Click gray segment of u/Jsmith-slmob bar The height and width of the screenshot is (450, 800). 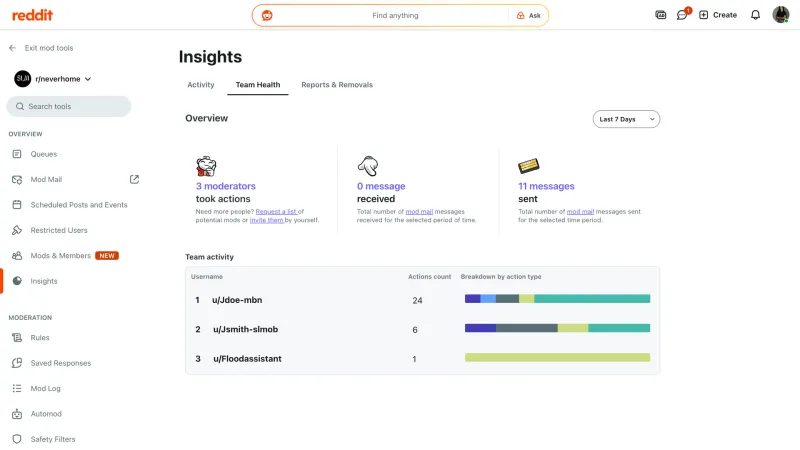[527, 328]
